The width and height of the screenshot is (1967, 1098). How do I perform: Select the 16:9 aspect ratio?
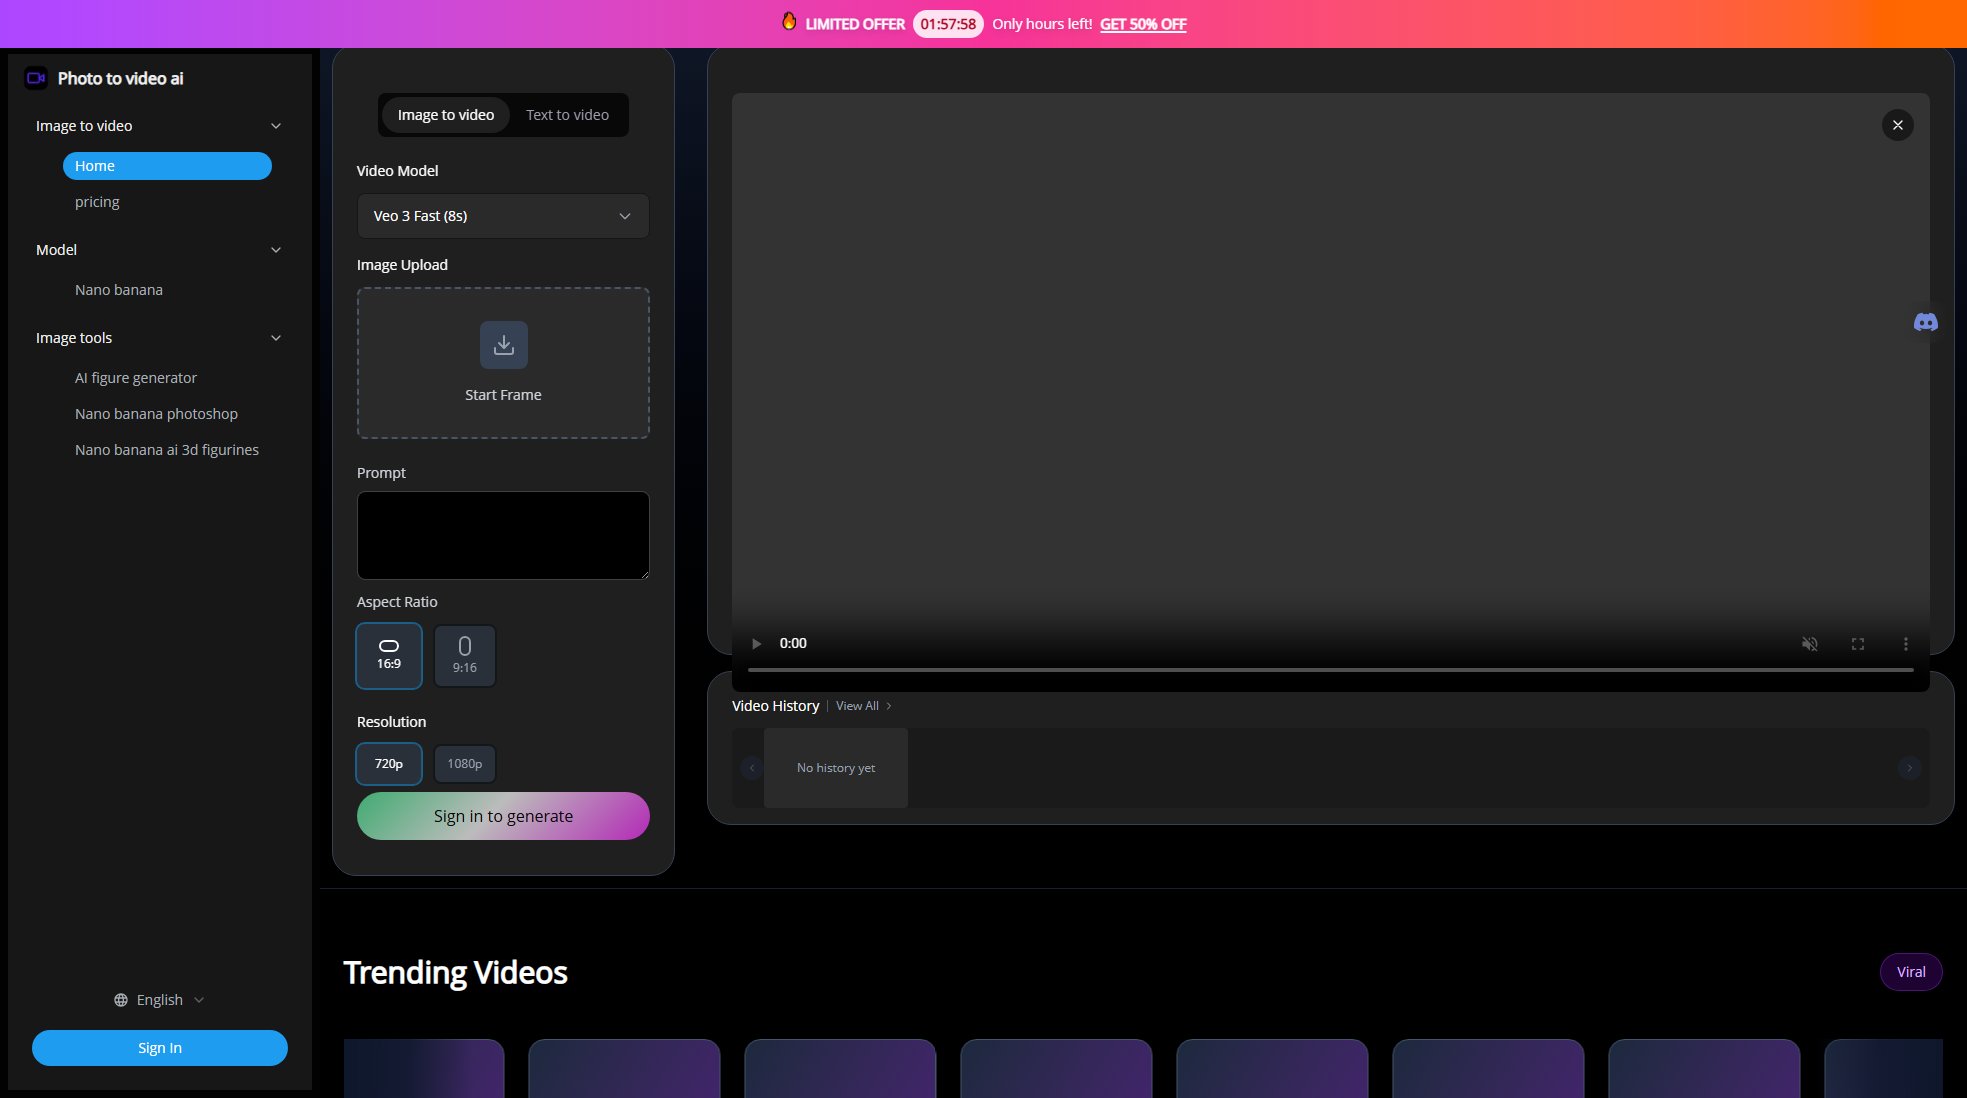point(389,656)
